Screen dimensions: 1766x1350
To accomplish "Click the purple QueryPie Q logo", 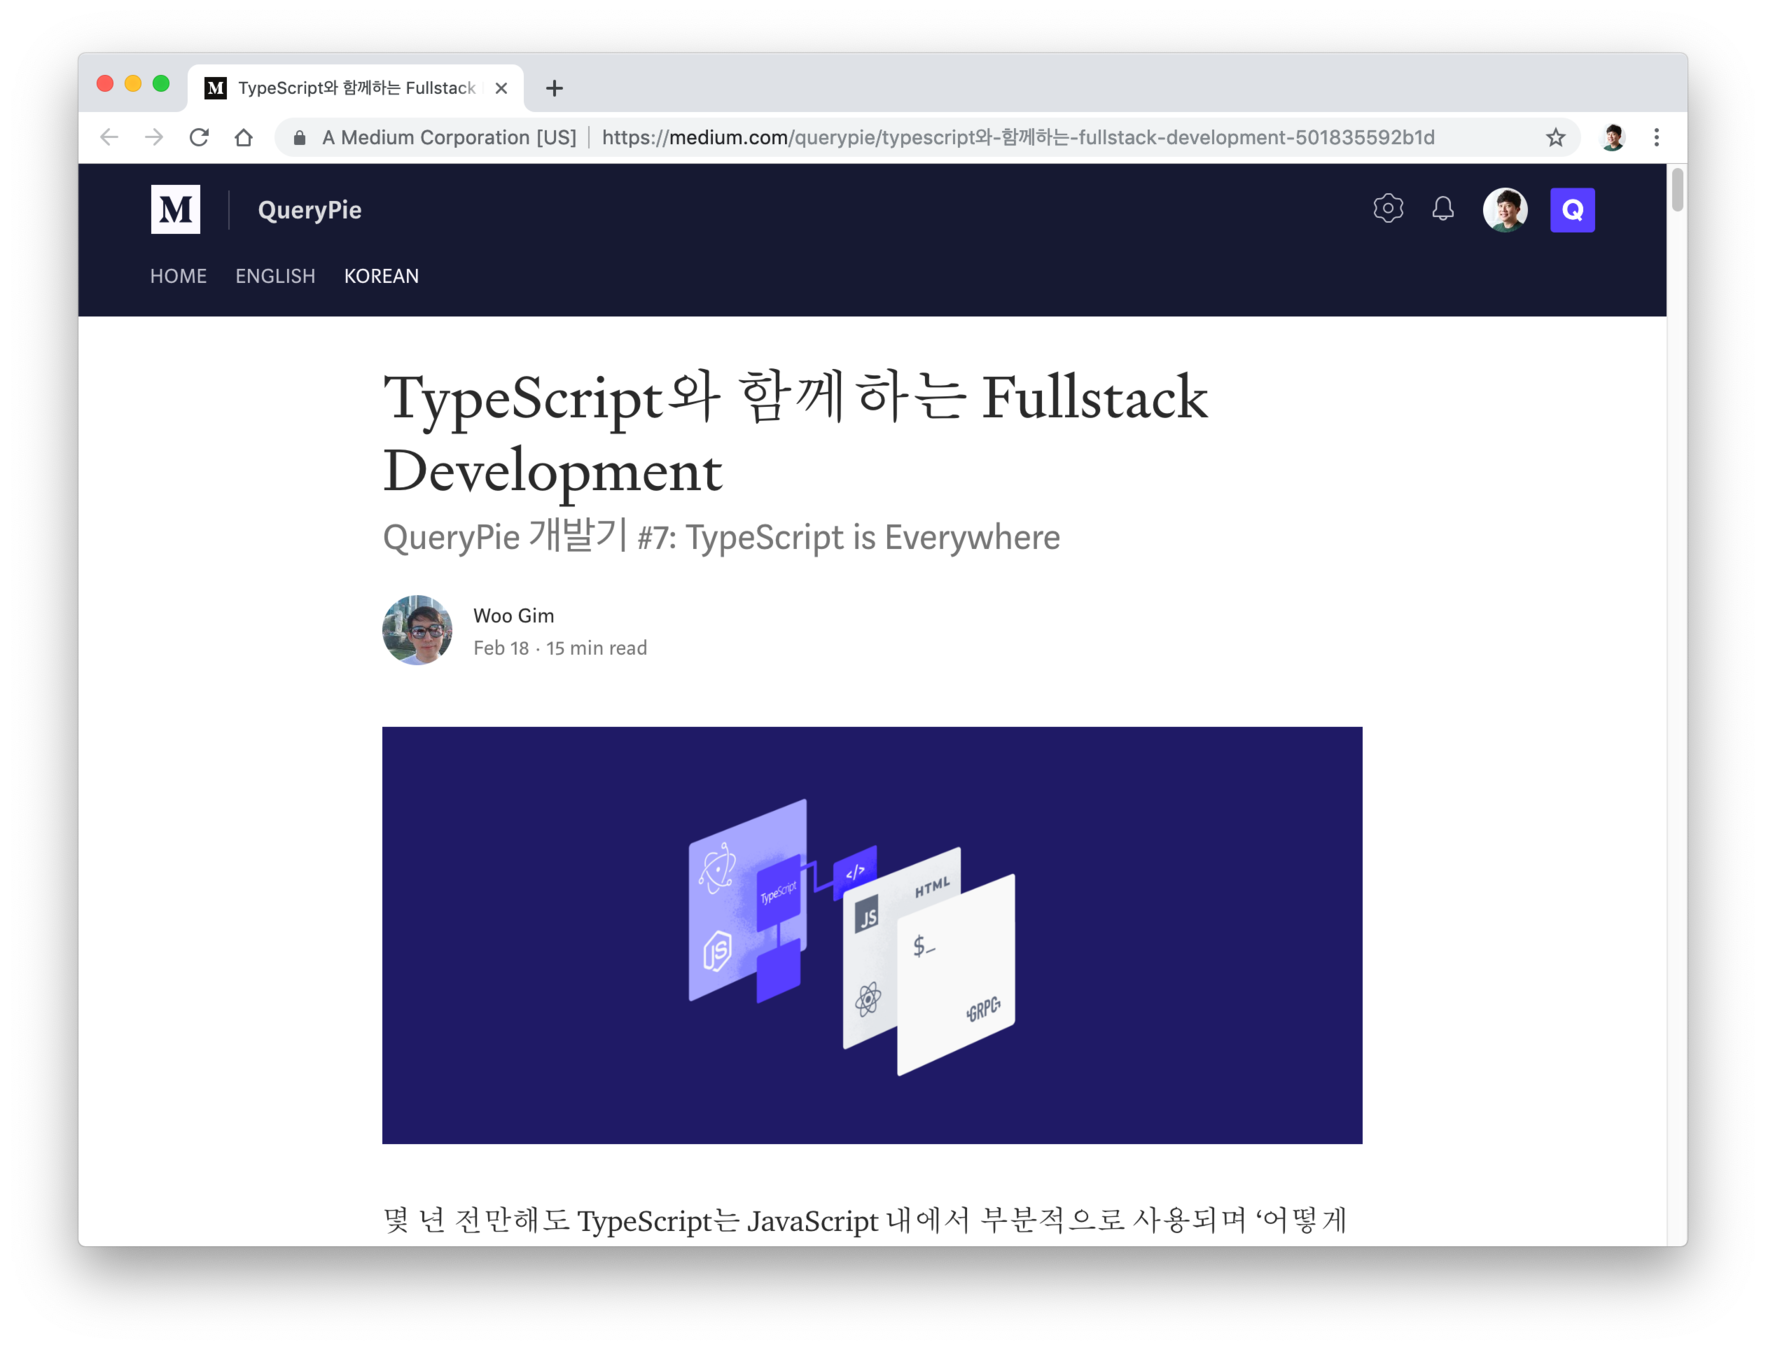I will 1572,210.
